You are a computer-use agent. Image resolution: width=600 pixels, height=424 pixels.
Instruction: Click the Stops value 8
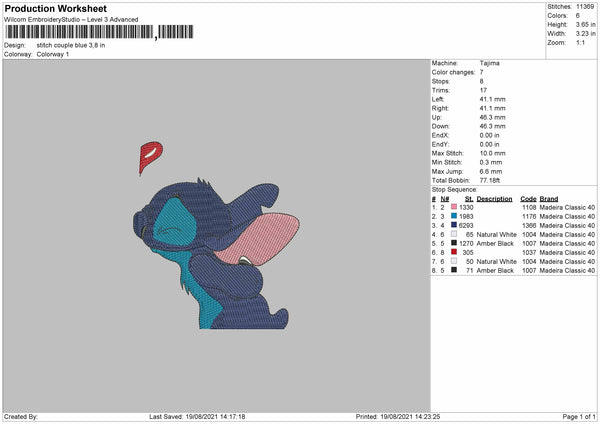click(x=481, y=81)
